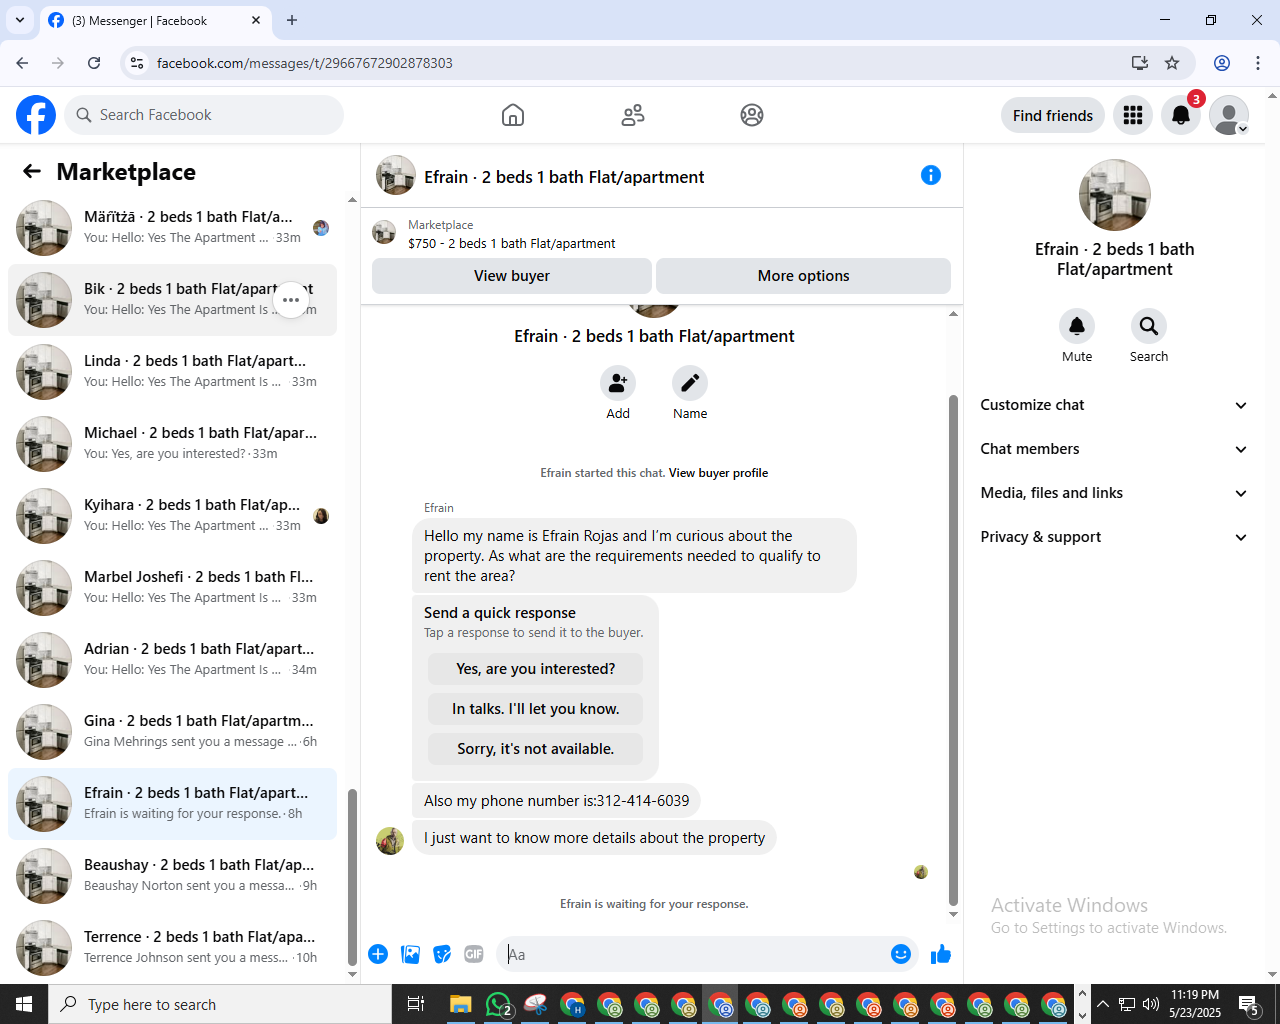Click the More options button

(x=803, y=276)
